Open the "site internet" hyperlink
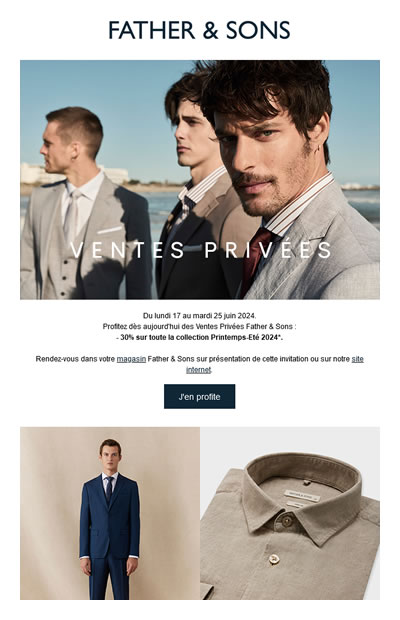This screenshot has height=620, width=400. coord(275,365)
